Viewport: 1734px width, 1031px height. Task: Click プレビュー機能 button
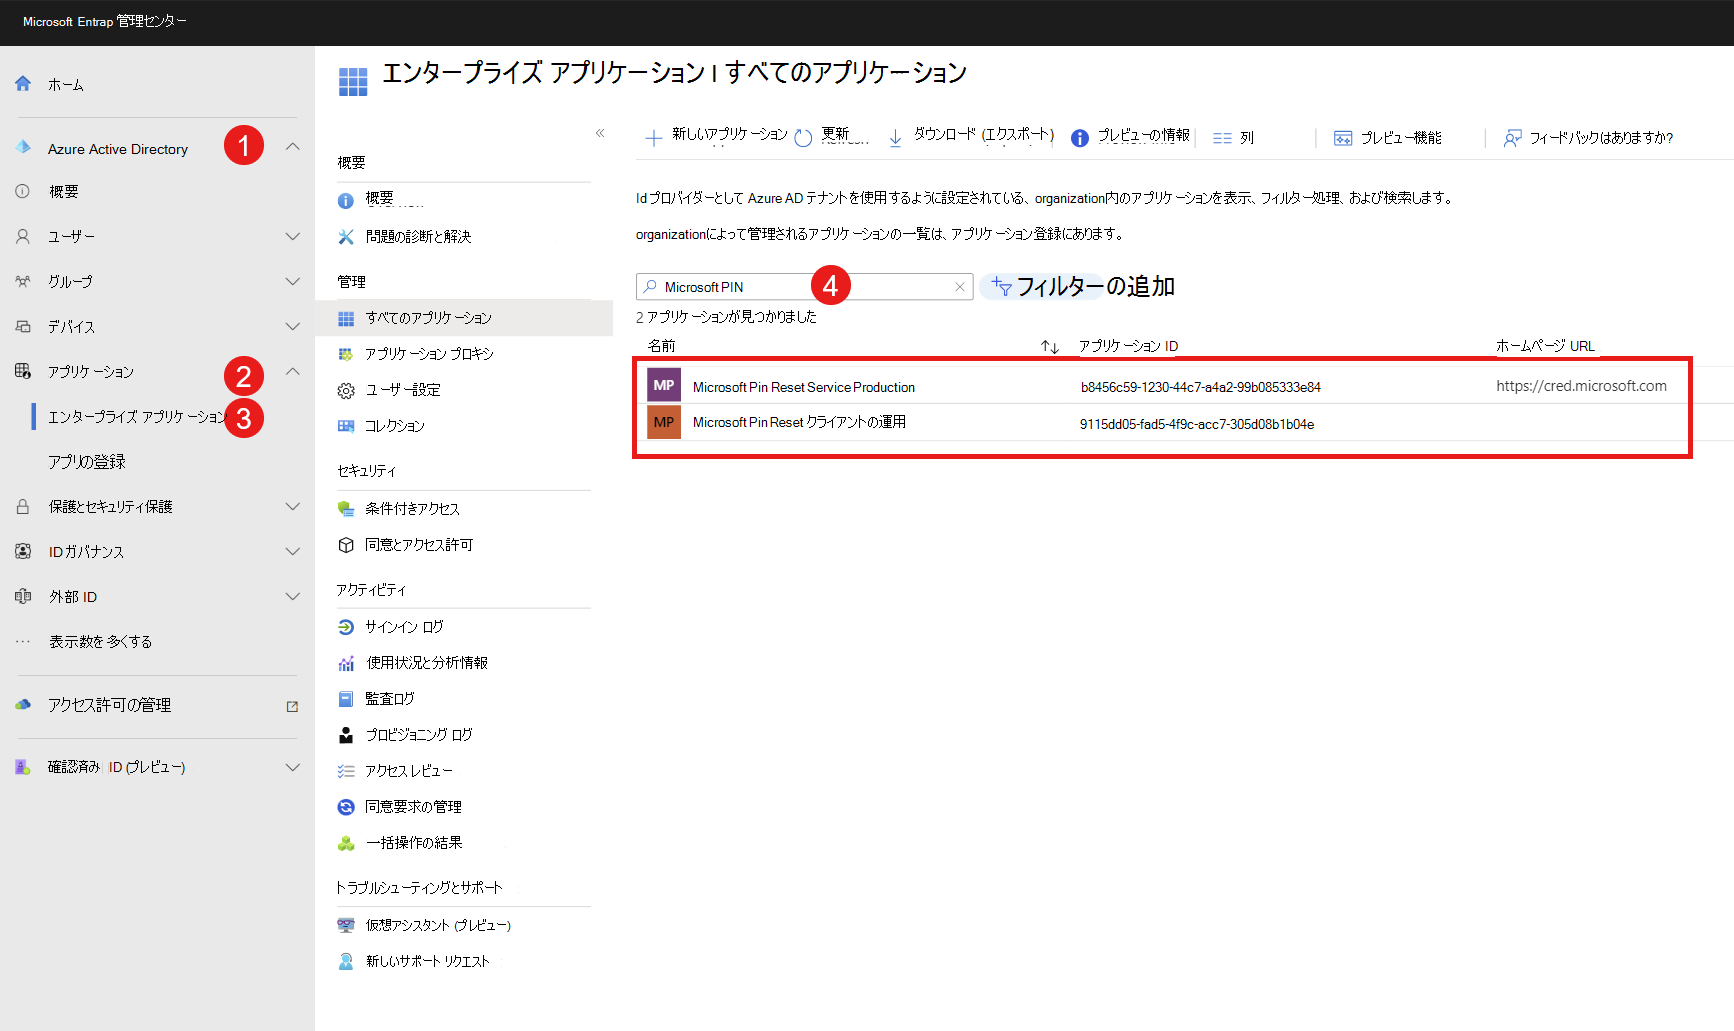(1388, 138)
